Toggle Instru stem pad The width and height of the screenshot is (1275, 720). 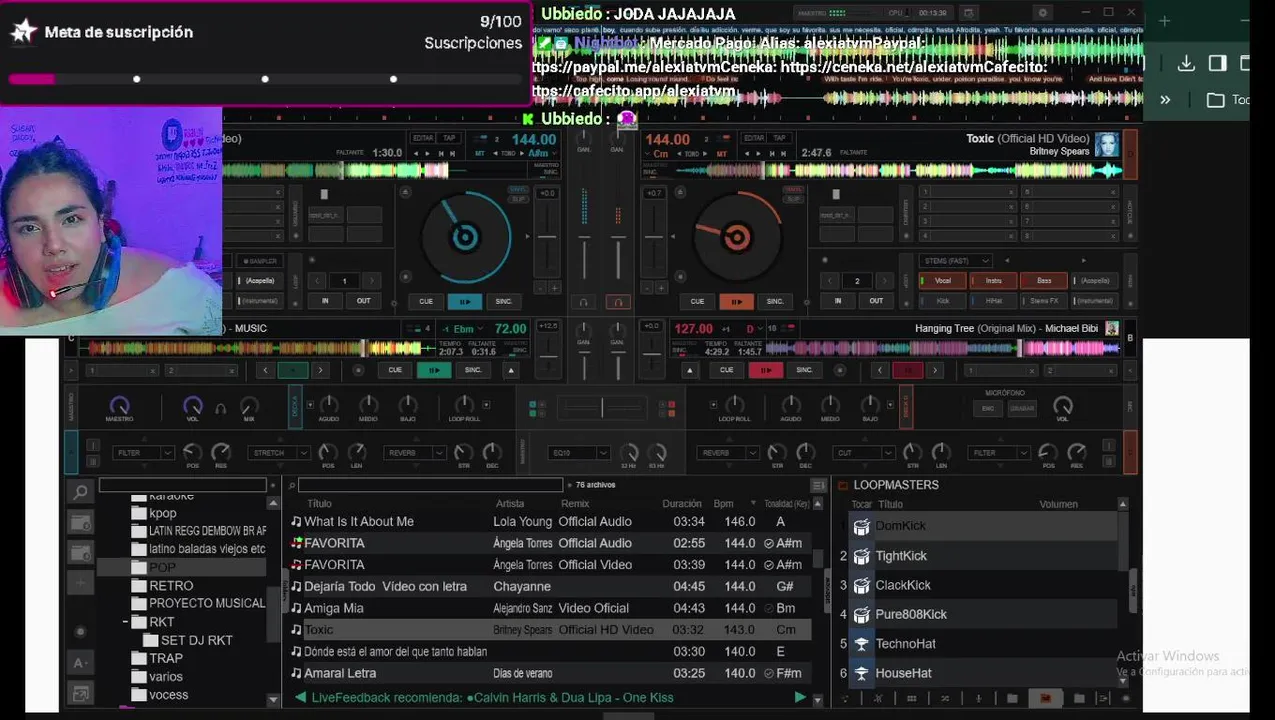(x=993, y=281)
